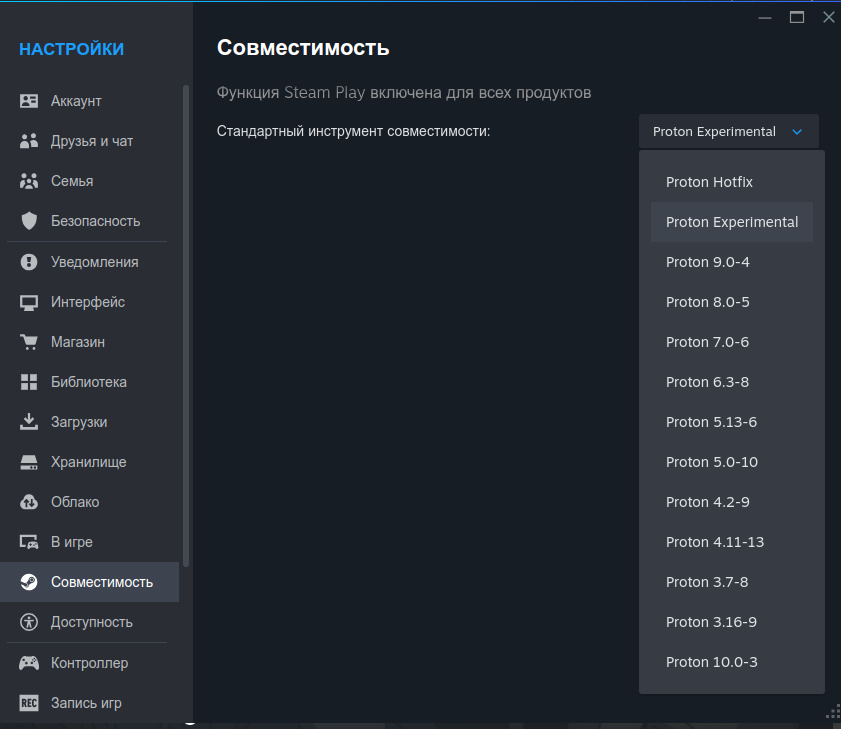Go to the Хранилище settings section
The width and height of the screenshot is (841, 729).
click(x=88, y=462)
